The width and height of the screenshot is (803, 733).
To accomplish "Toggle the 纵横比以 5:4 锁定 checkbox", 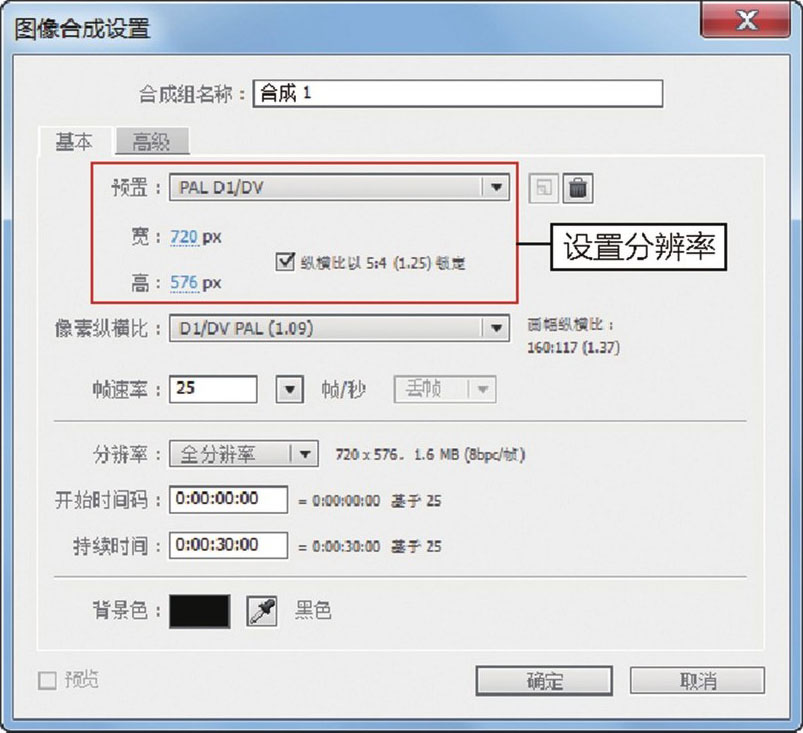I will [x=285, y=262].
